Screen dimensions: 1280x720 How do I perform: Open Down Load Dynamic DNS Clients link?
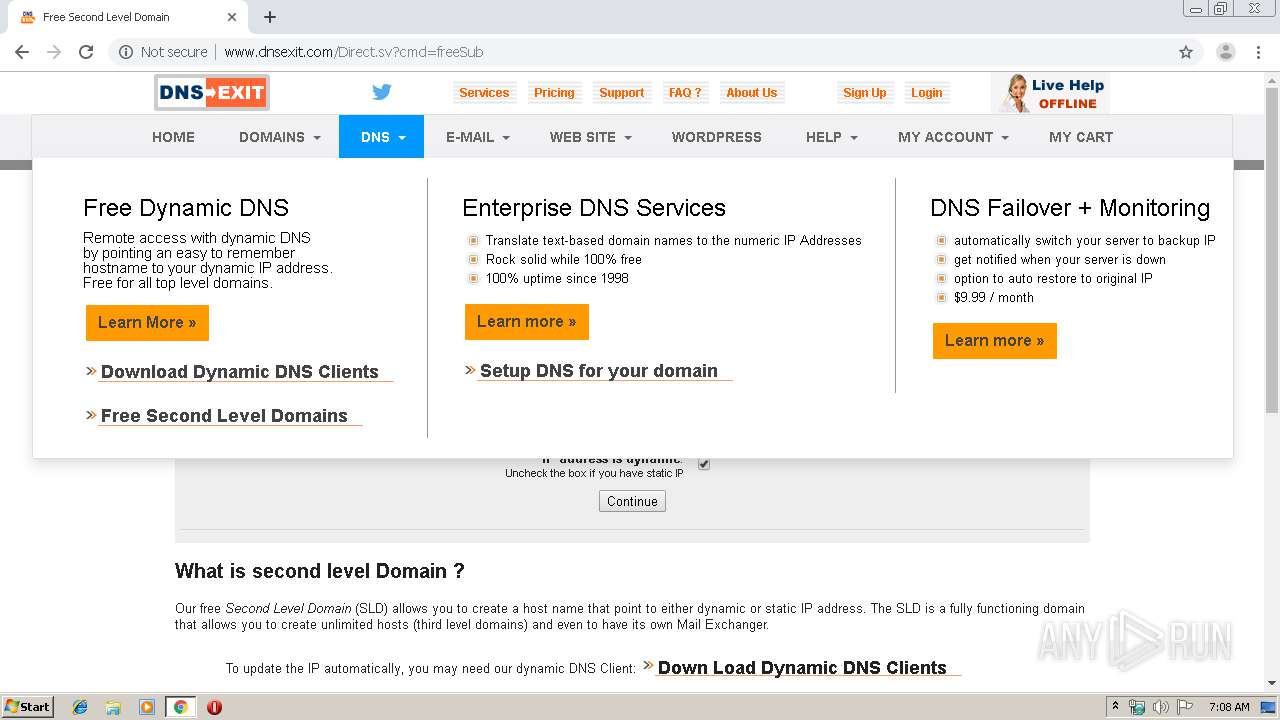pos(802,668)
